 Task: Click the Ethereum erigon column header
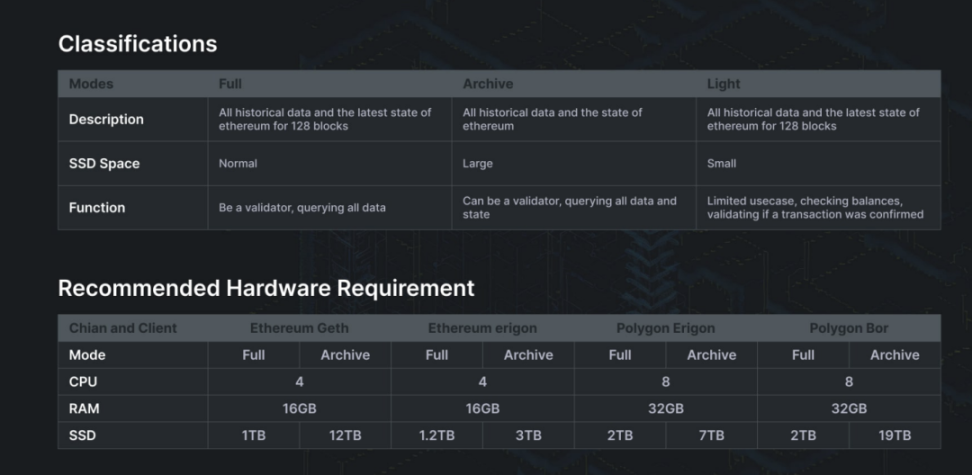pyautogui.click(x=482, y=328)
